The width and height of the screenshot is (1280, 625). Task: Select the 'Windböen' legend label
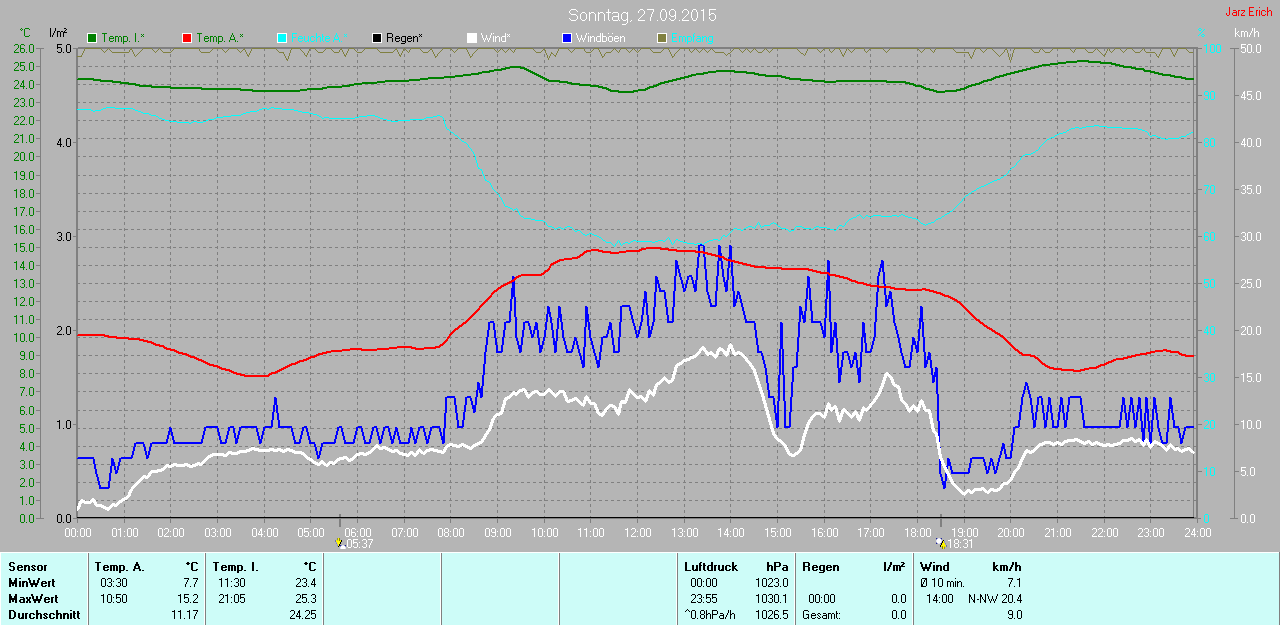[600, 38]
